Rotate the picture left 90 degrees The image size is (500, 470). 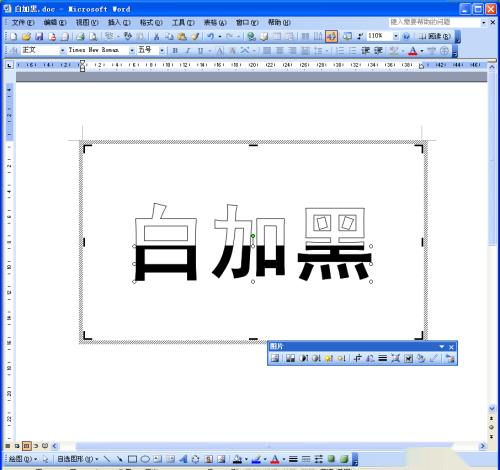(370, 358)
